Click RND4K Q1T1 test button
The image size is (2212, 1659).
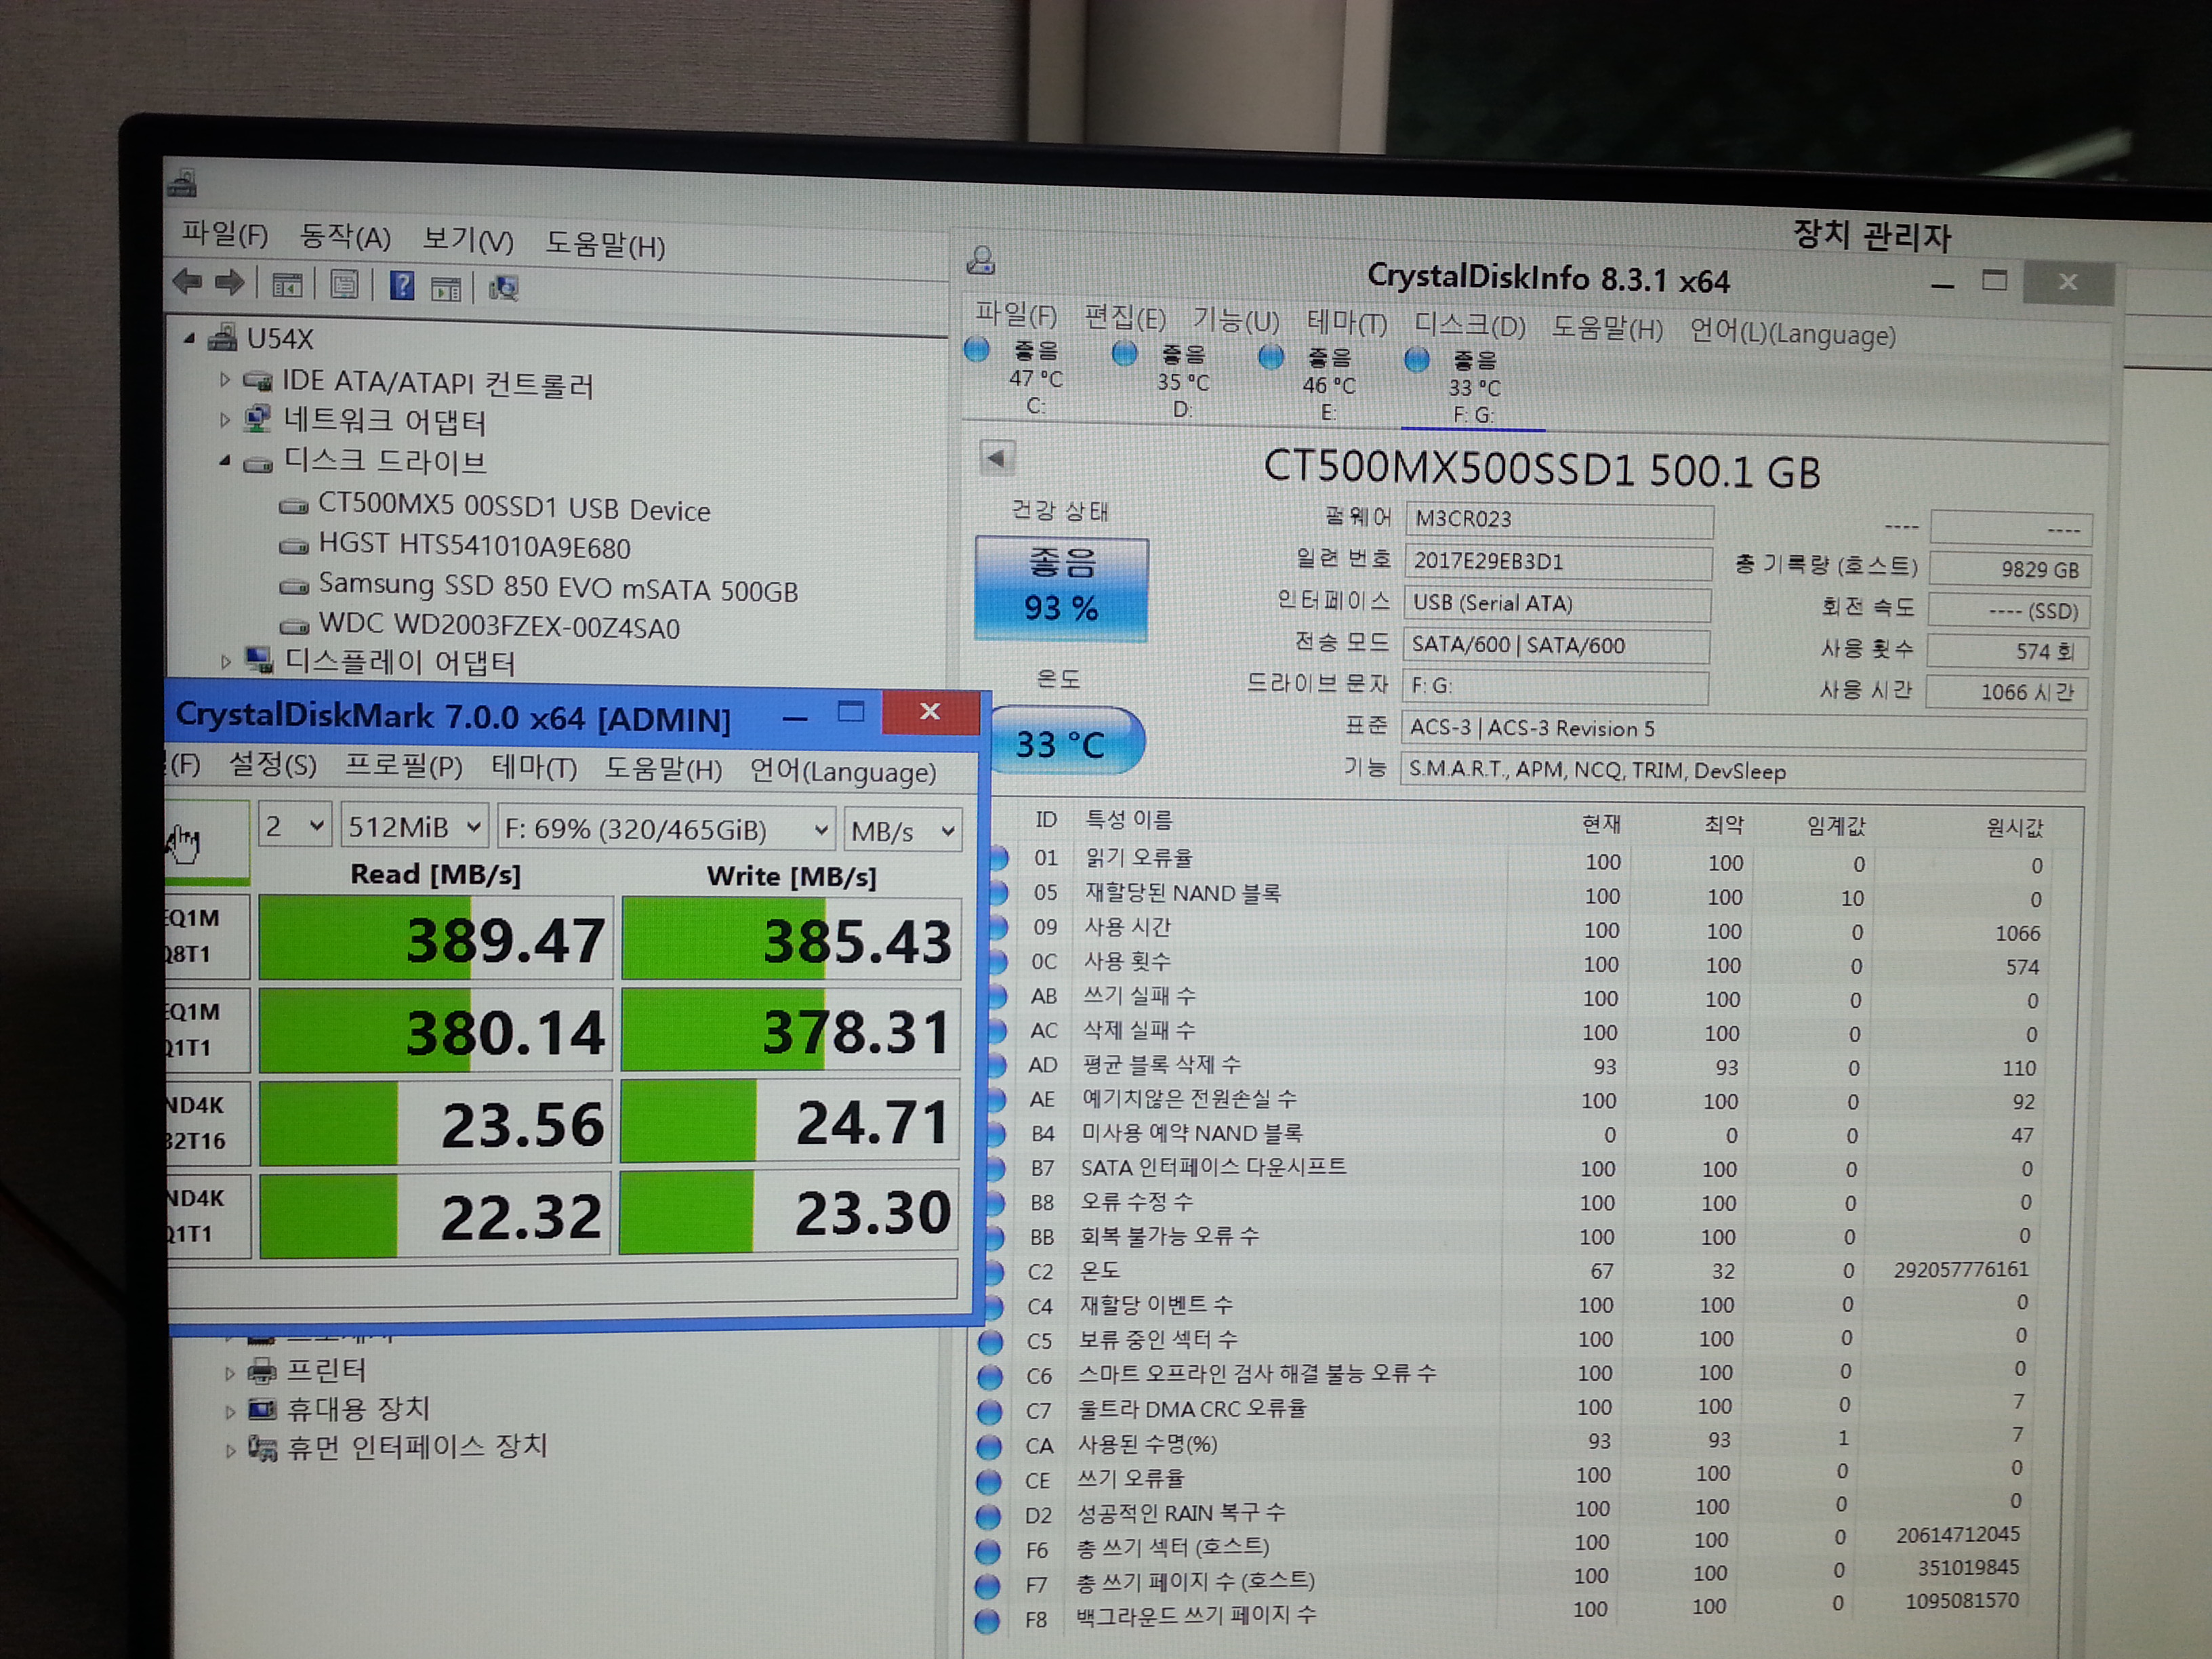click(x=207, y=1216)
